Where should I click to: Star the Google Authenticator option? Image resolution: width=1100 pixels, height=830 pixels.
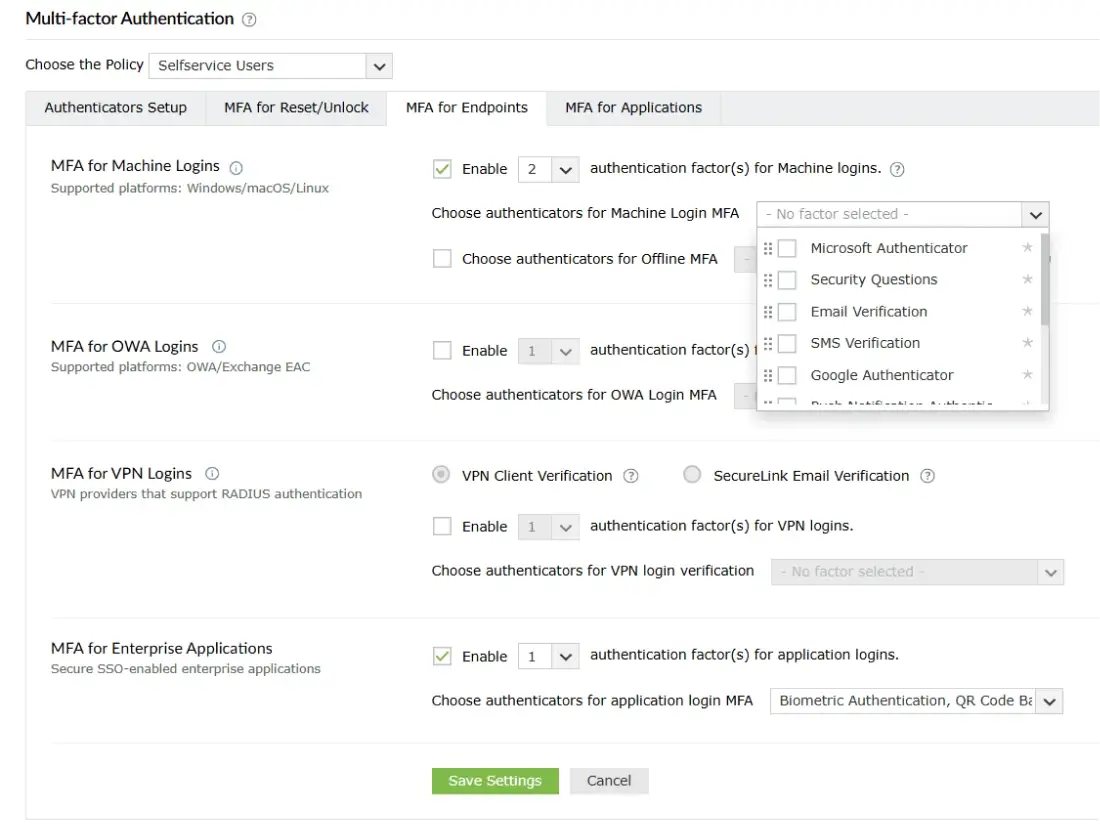pyautogui.click(x=1027, y=375)
